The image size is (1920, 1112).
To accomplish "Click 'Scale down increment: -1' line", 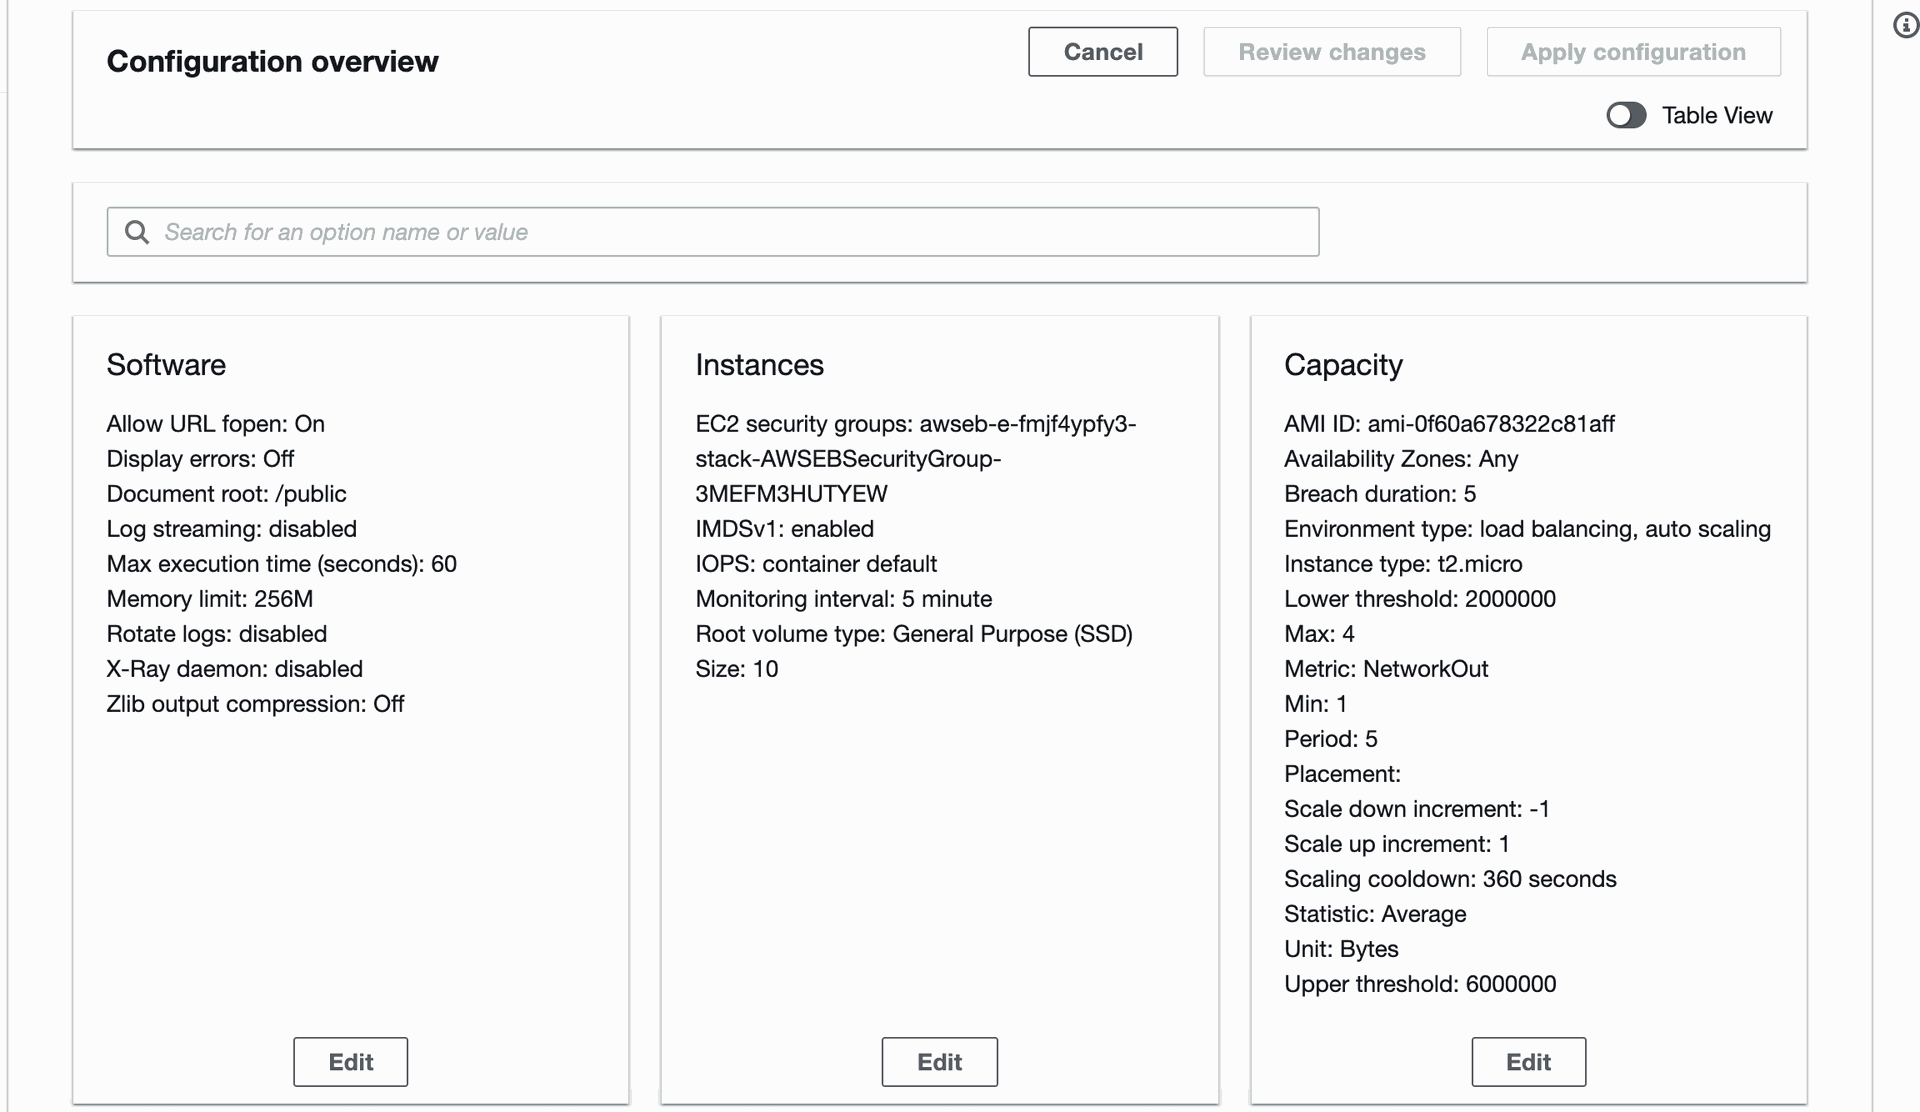I will [1417, 809].
